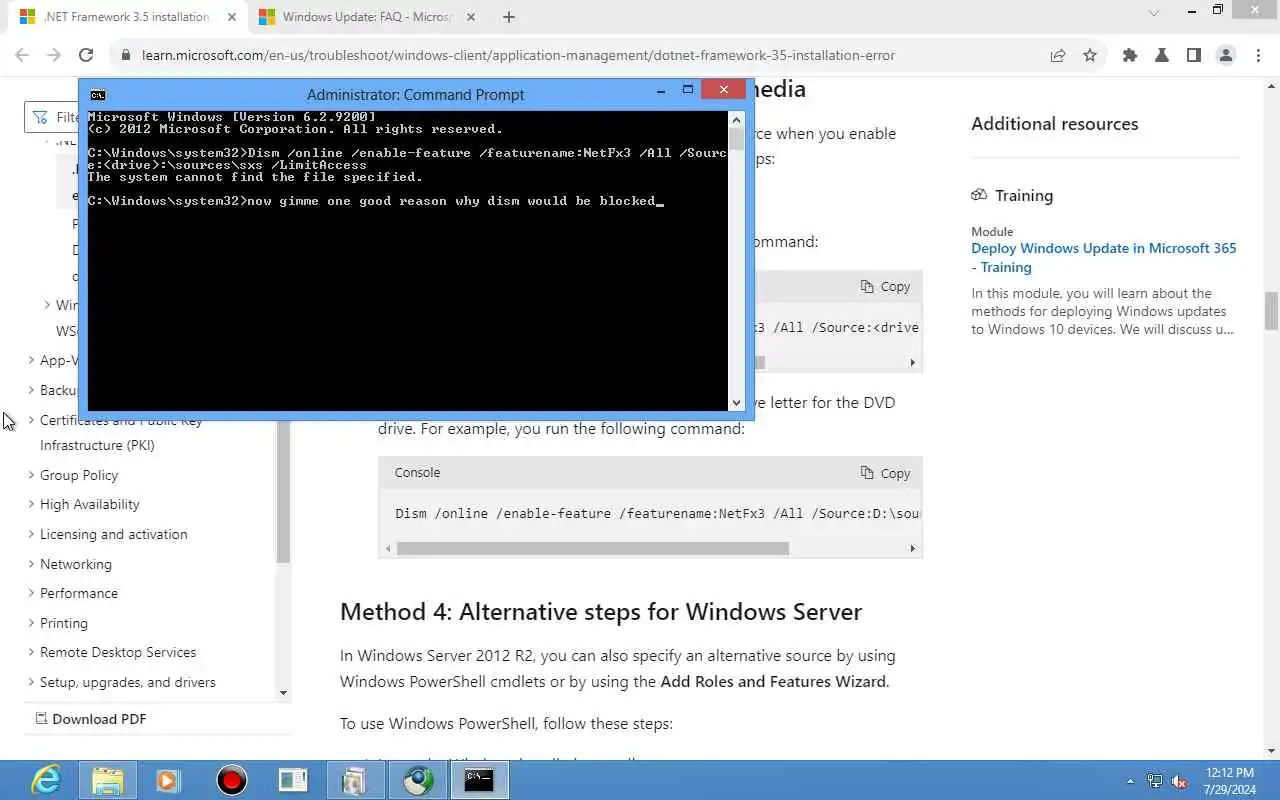Close the .NET Framework 3.5 tab
Viewport: 1280px width, 800px height.
point(231,17)
